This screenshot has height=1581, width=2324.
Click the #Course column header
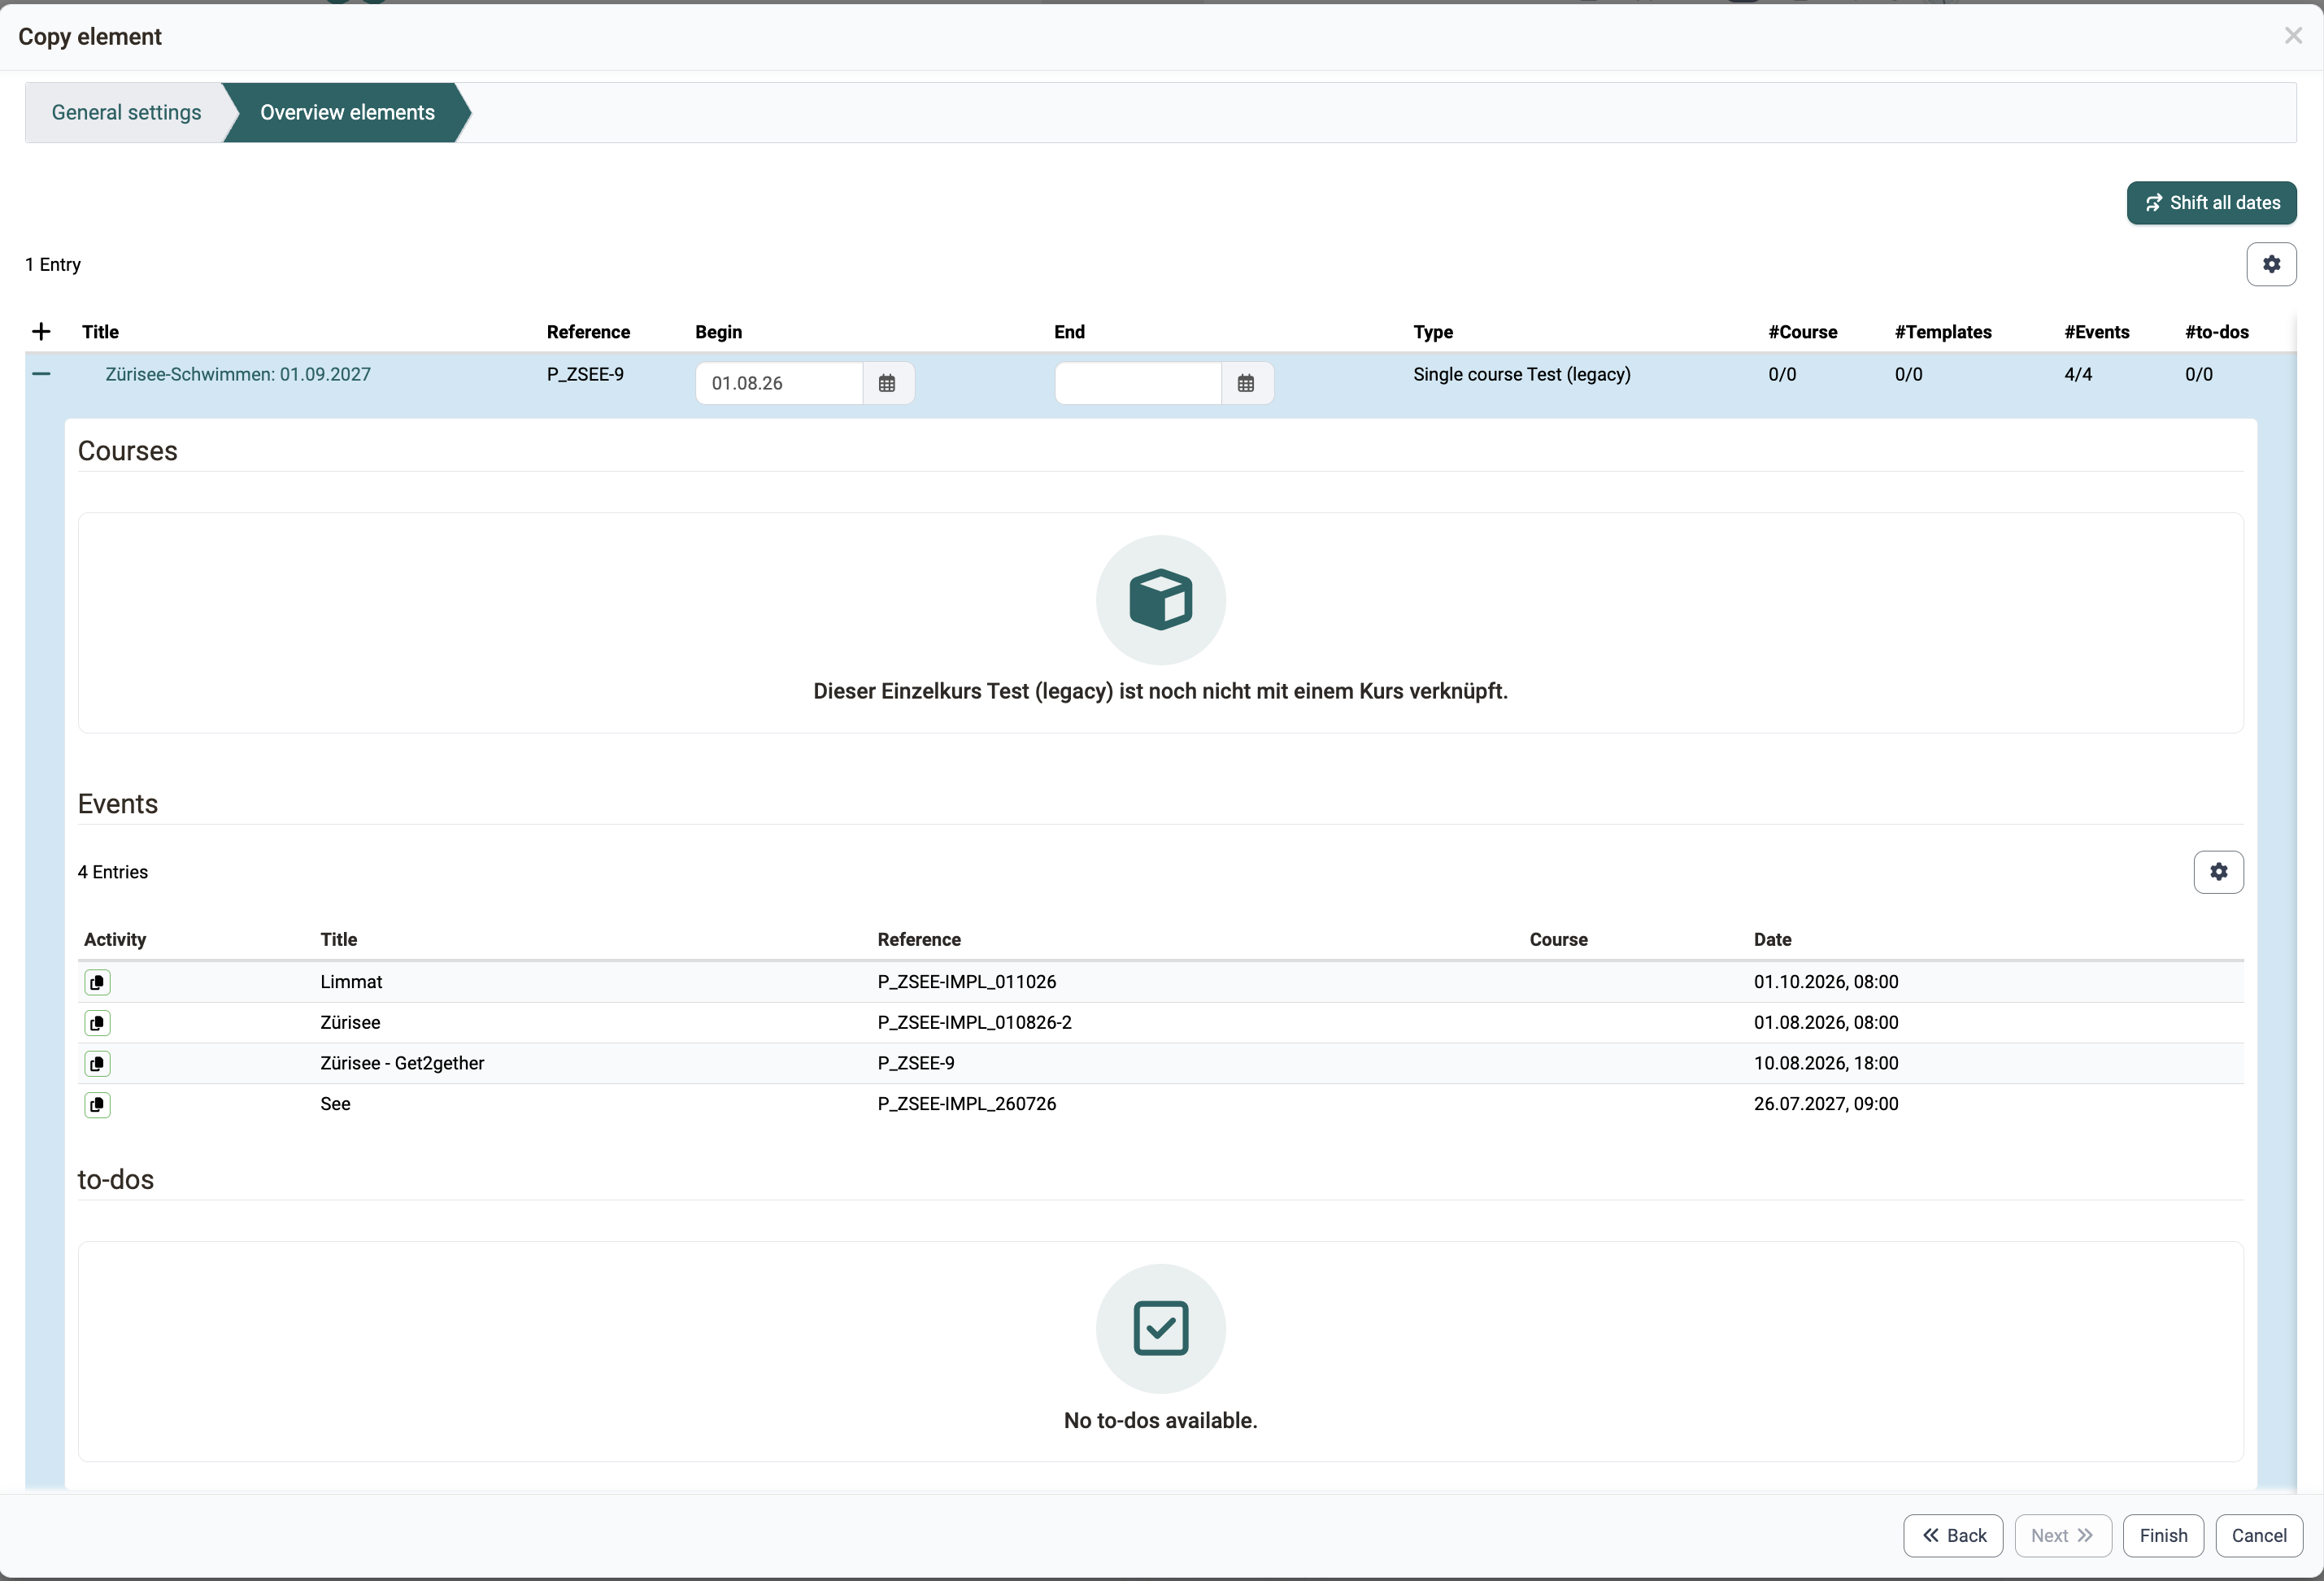point(1802,332)
